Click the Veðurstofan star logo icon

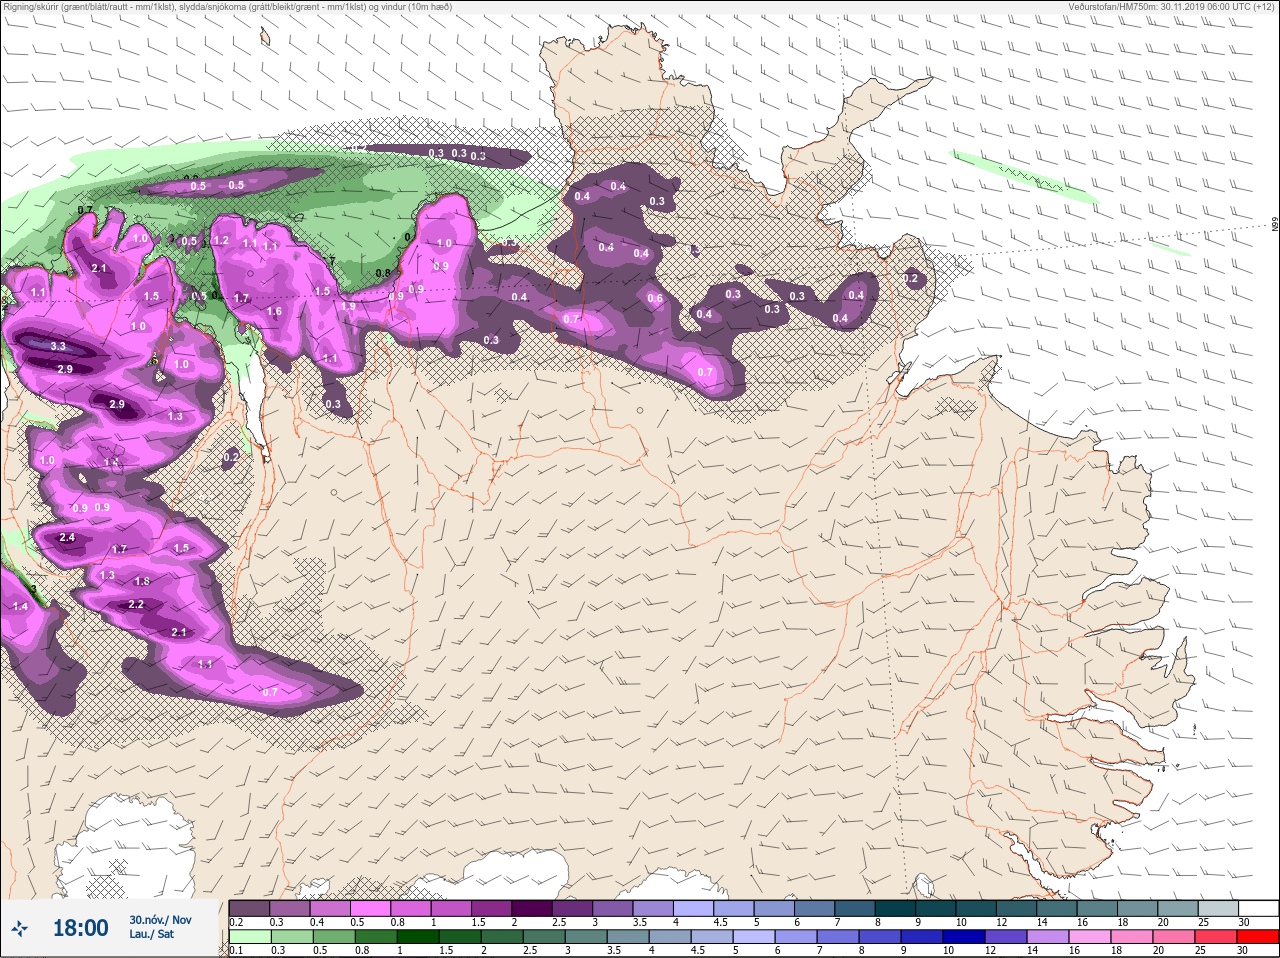pos(19,929)
